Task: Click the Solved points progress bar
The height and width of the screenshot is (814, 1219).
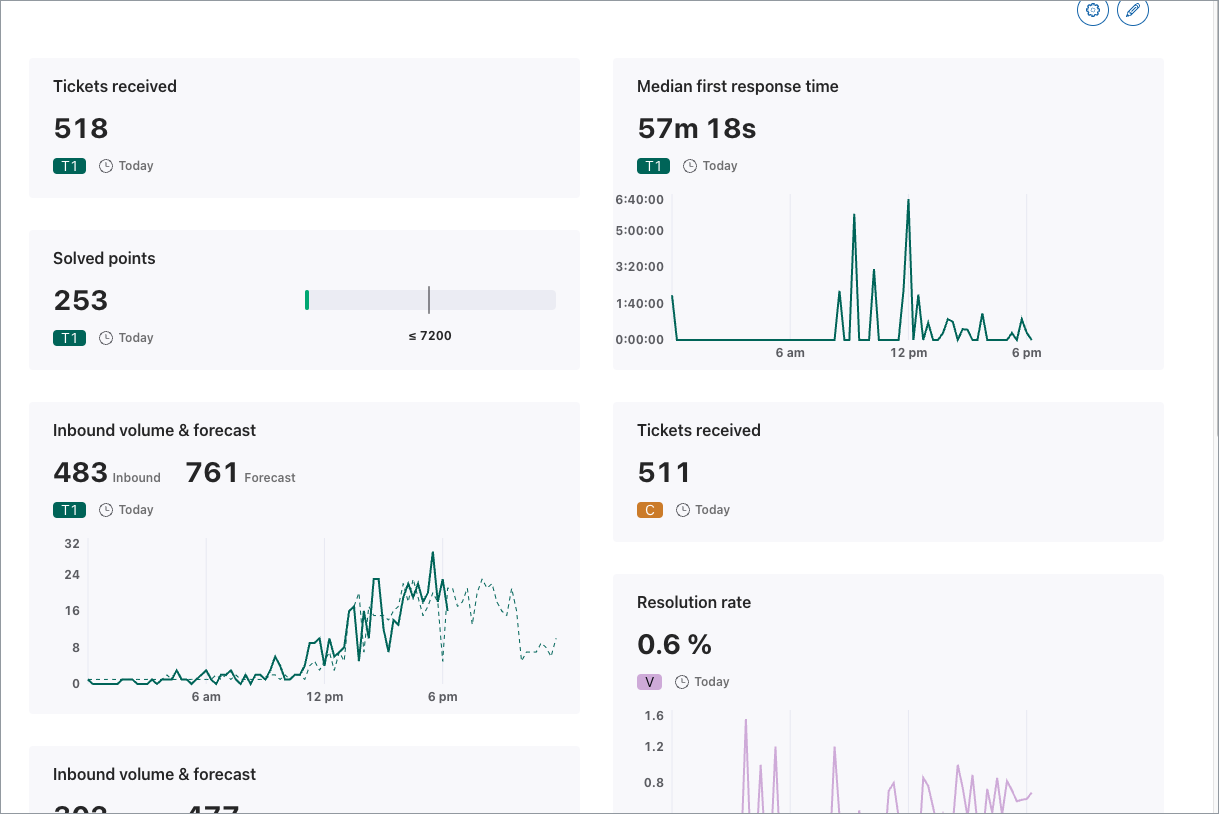Action: tap(430, 300)
